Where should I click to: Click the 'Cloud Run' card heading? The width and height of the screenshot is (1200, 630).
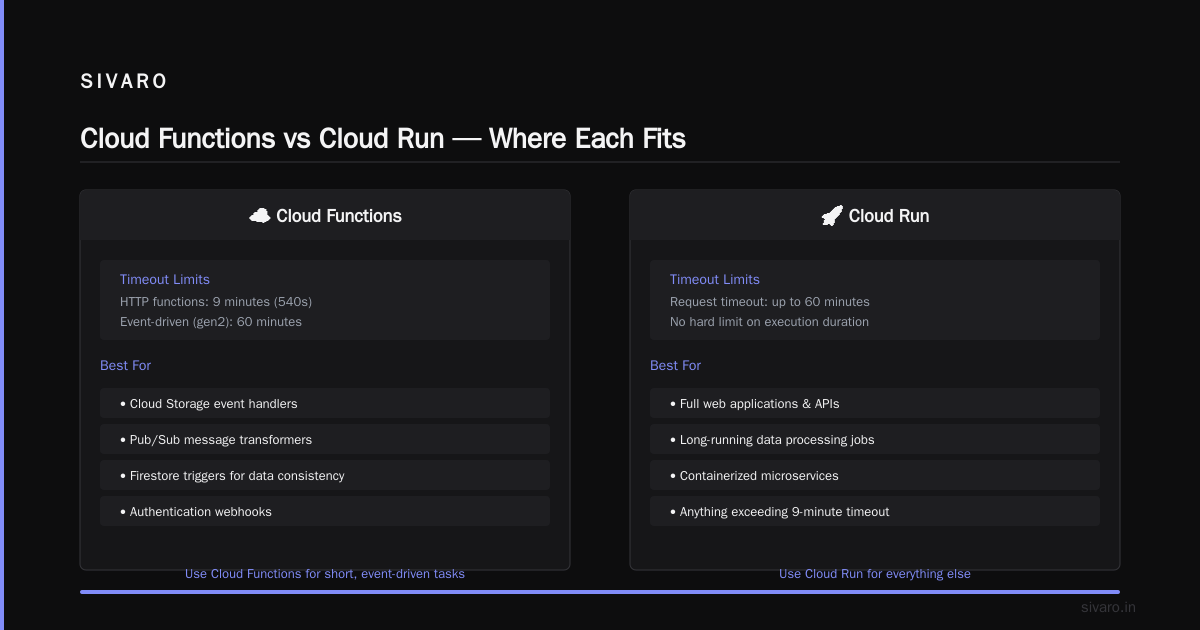(889, 216)
